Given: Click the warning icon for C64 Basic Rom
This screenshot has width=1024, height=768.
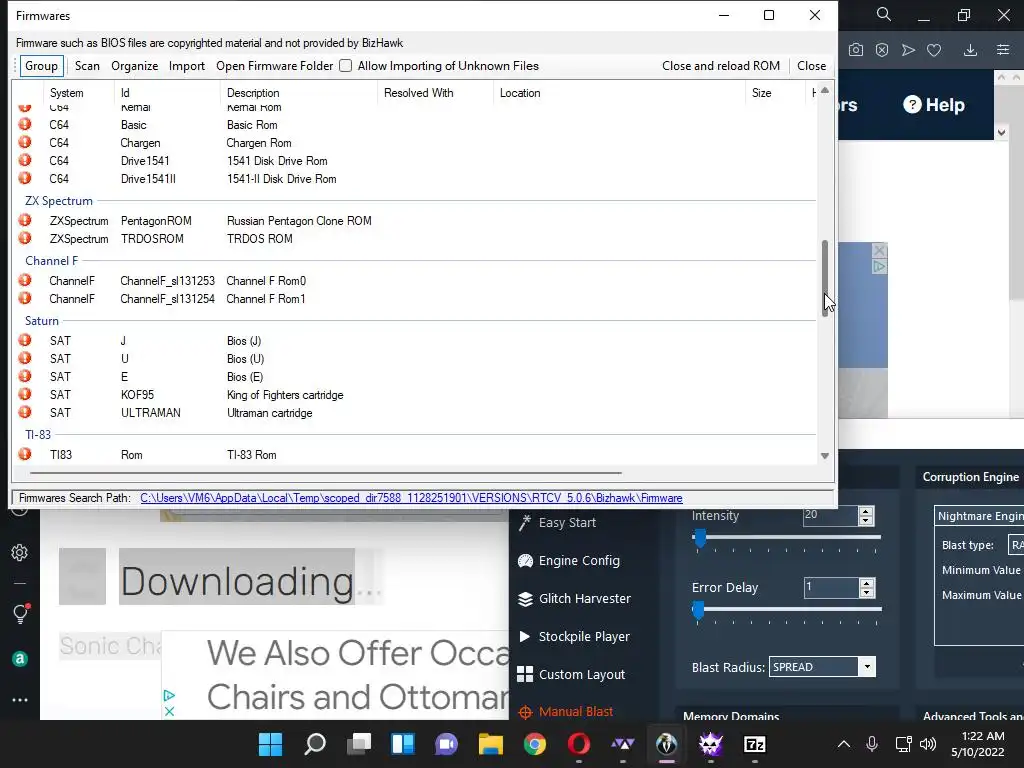Looking at the screenshot, I should [x=25, y=124].
